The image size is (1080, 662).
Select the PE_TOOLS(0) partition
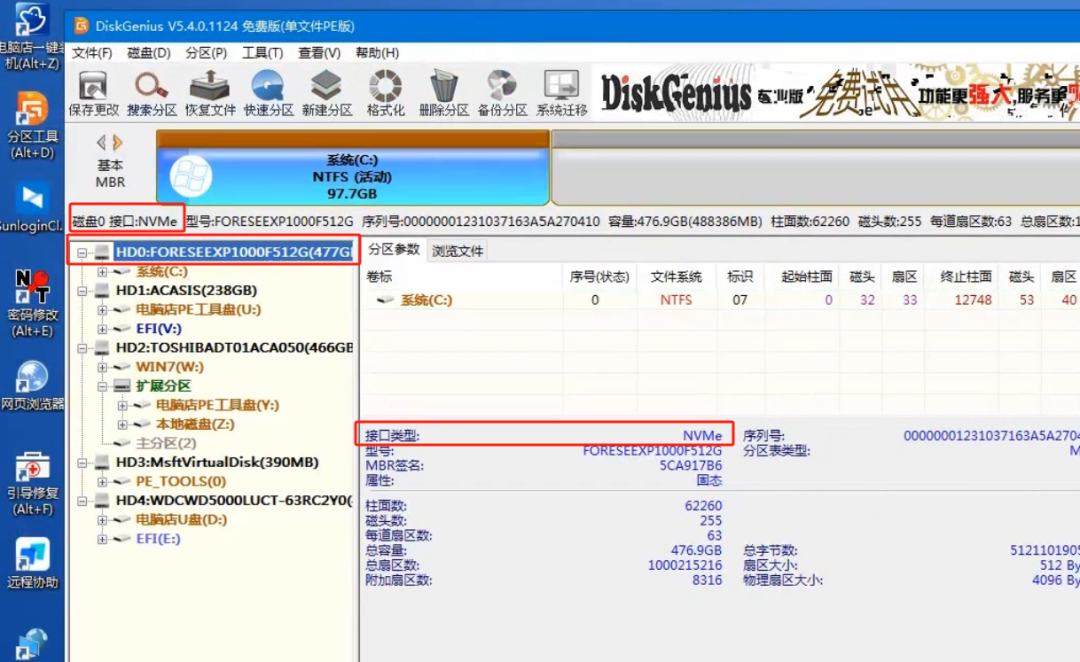point(180,481)
